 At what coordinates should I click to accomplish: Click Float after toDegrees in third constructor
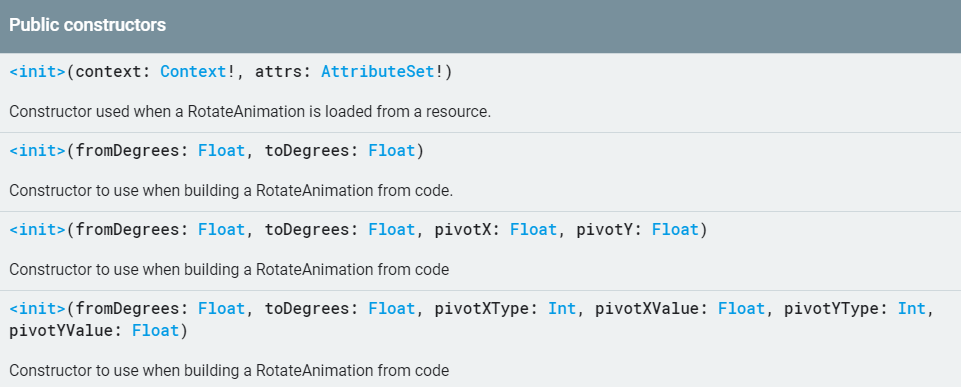tap(392, 230)
